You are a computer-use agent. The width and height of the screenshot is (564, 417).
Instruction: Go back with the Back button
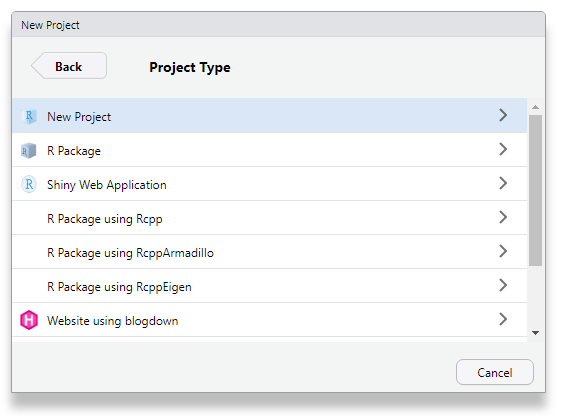point(69,65)
